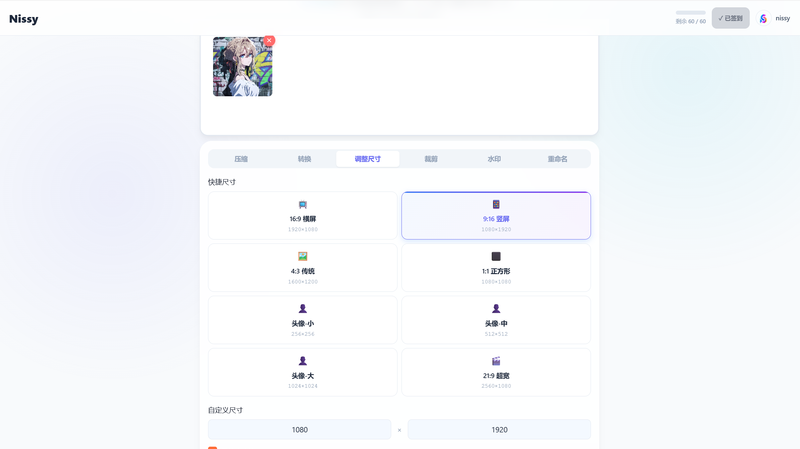Choose the 16:9 横屏 preset
The width and height of the screenshot is (800, 449).
click(303, 215)
